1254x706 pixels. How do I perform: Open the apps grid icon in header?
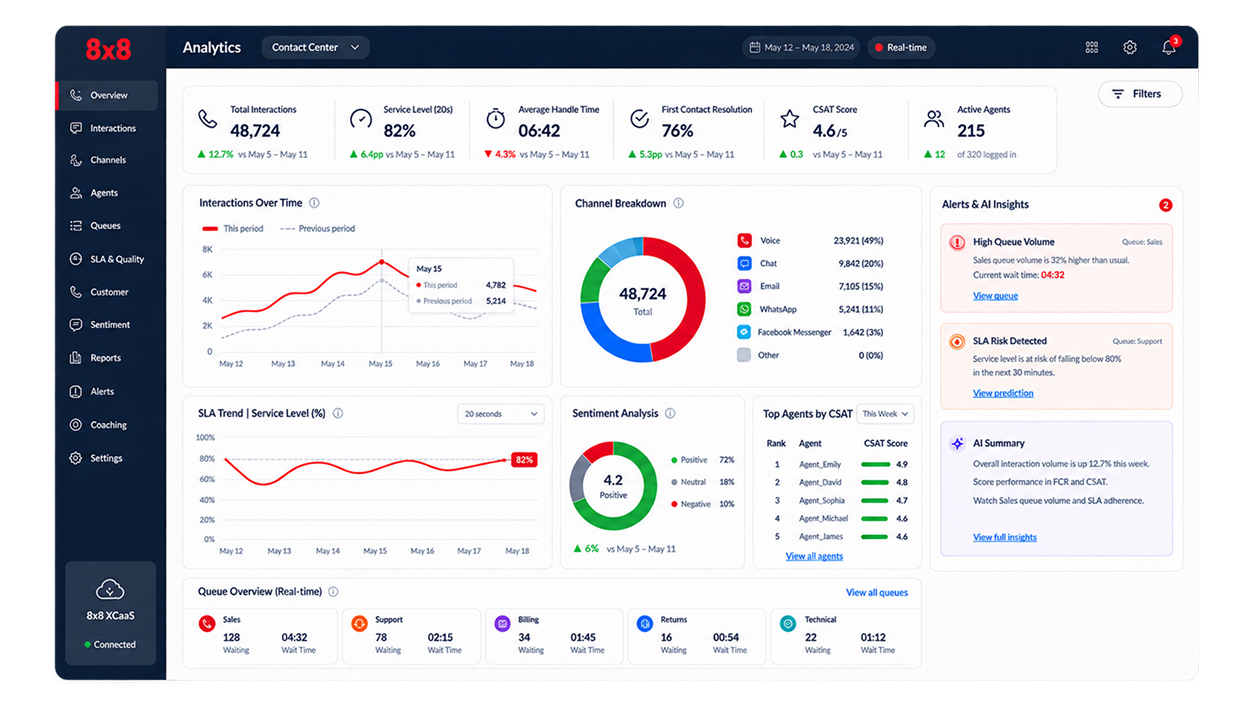(1091, 47)
